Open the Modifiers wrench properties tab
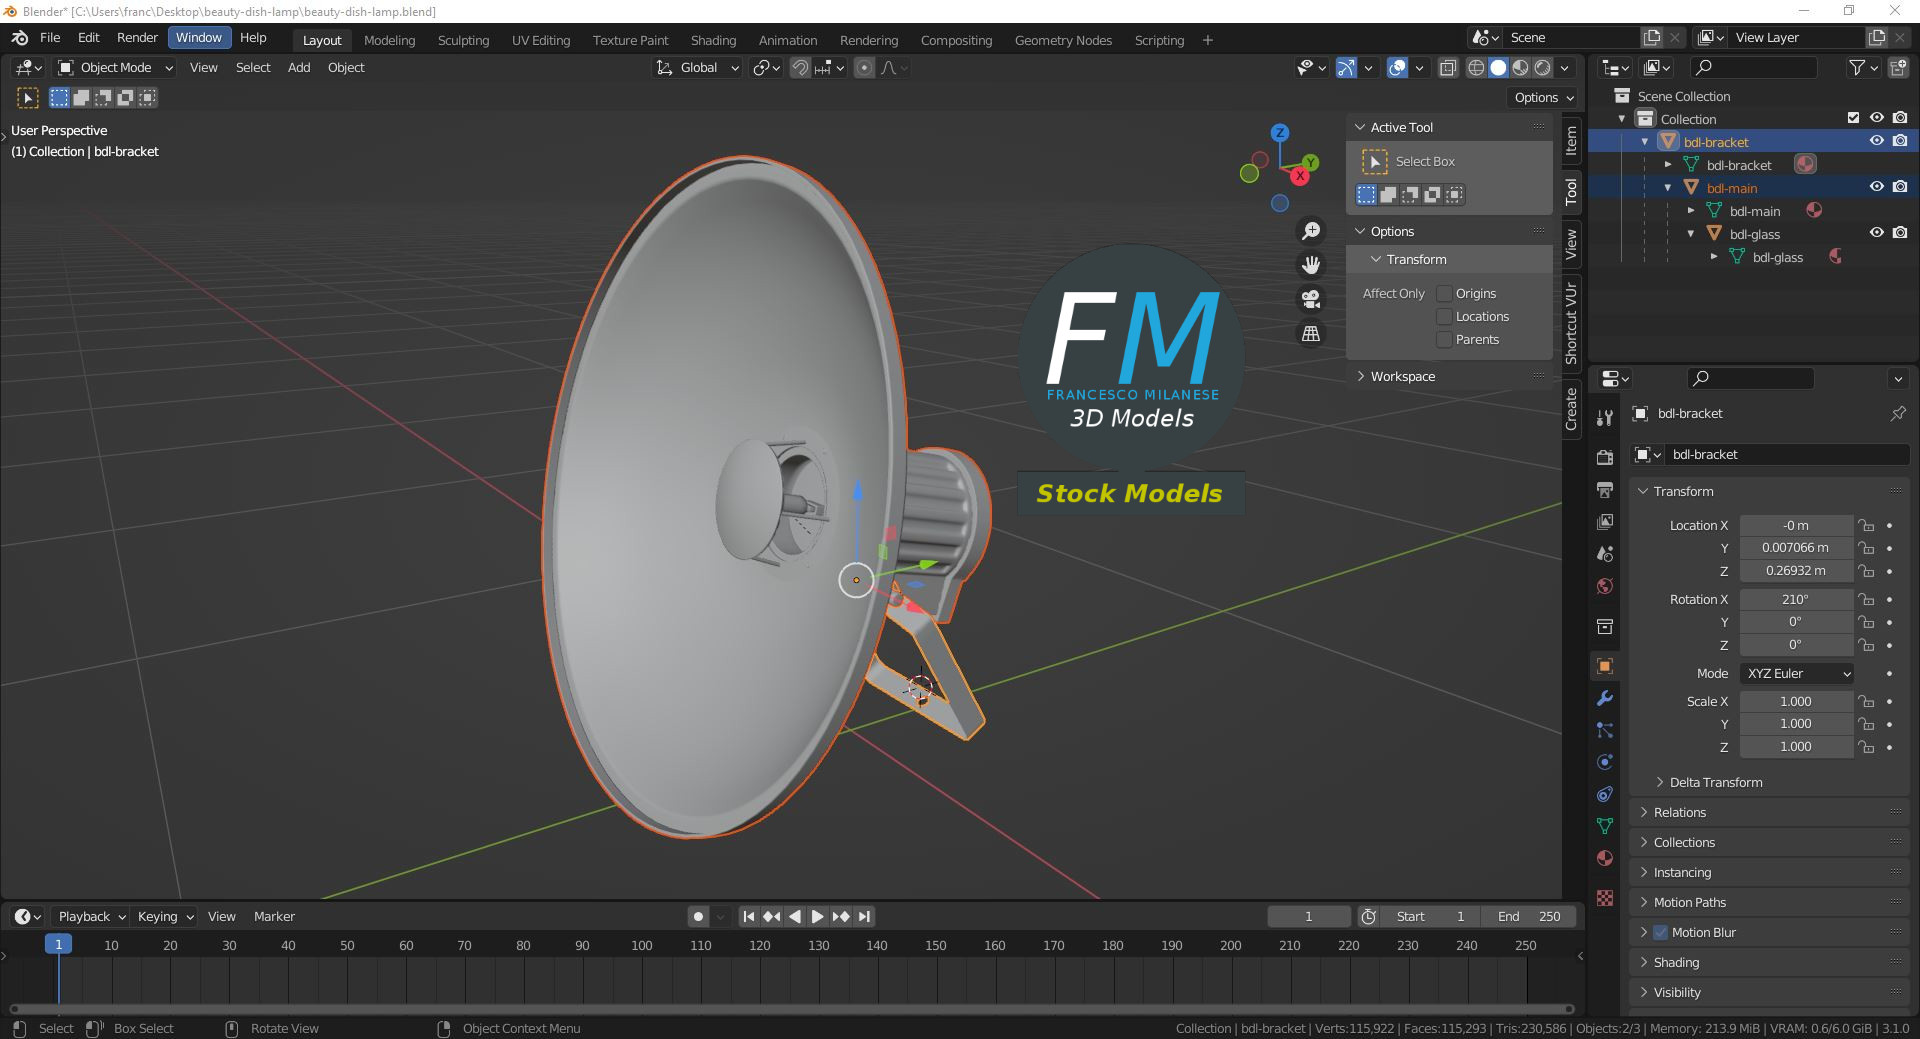 (1605, 698)
